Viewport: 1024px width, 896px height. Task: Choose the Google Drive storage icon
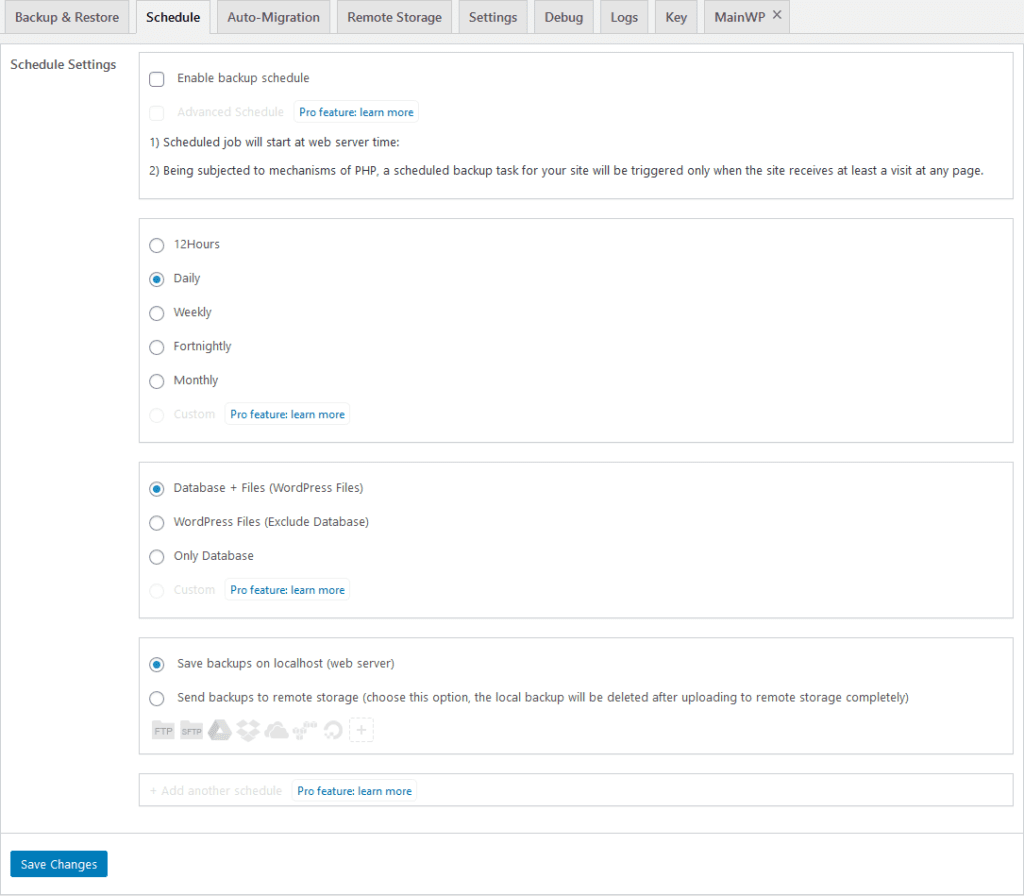(219, 730)
